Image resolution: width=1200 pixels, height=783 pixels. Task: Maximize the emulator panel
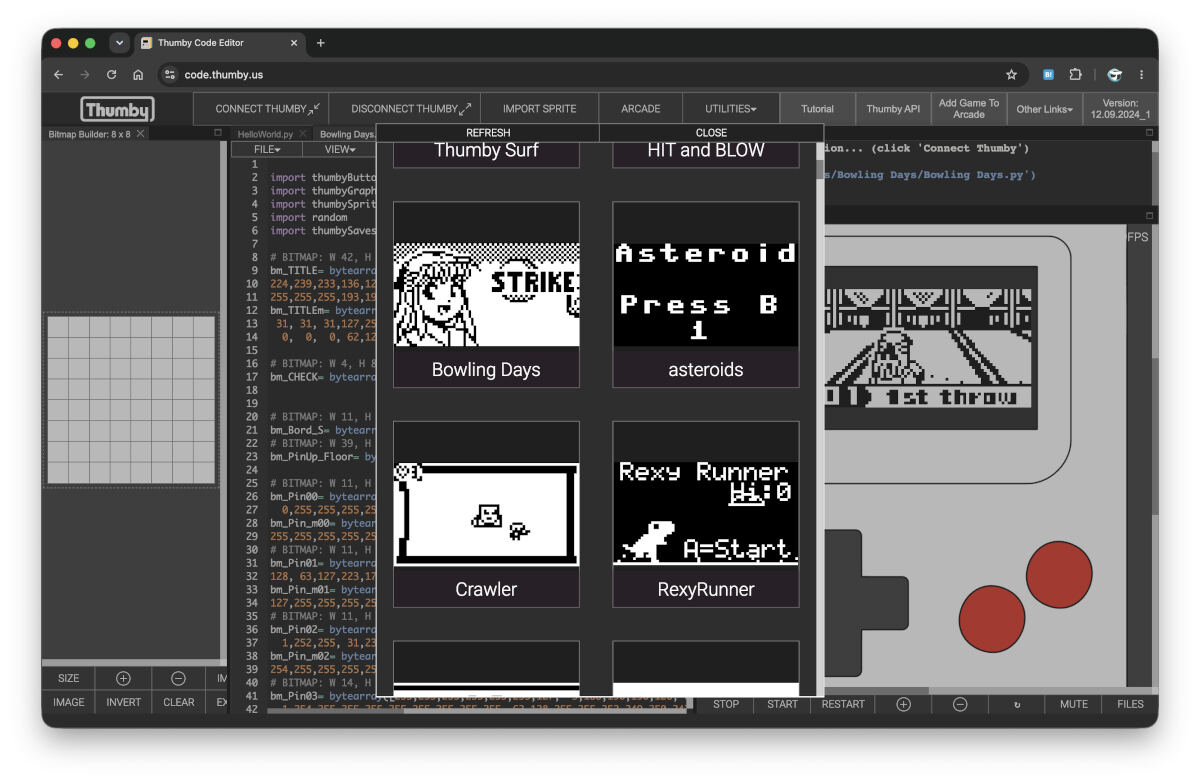coord(1149,216)
